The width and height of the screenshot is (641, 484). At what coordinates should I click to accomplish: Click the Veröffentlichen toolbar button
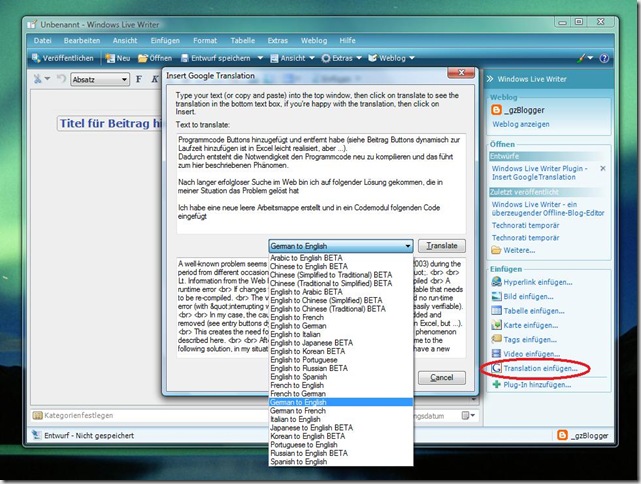pyautogui.click(x=63, y=58)
